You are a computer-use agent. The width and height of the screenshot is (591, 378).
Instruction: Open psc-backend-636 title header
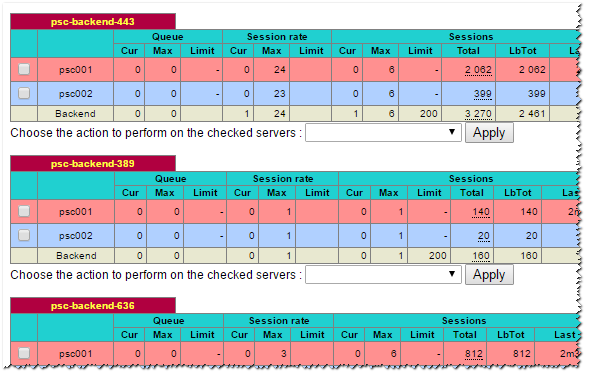click(93, 306)
